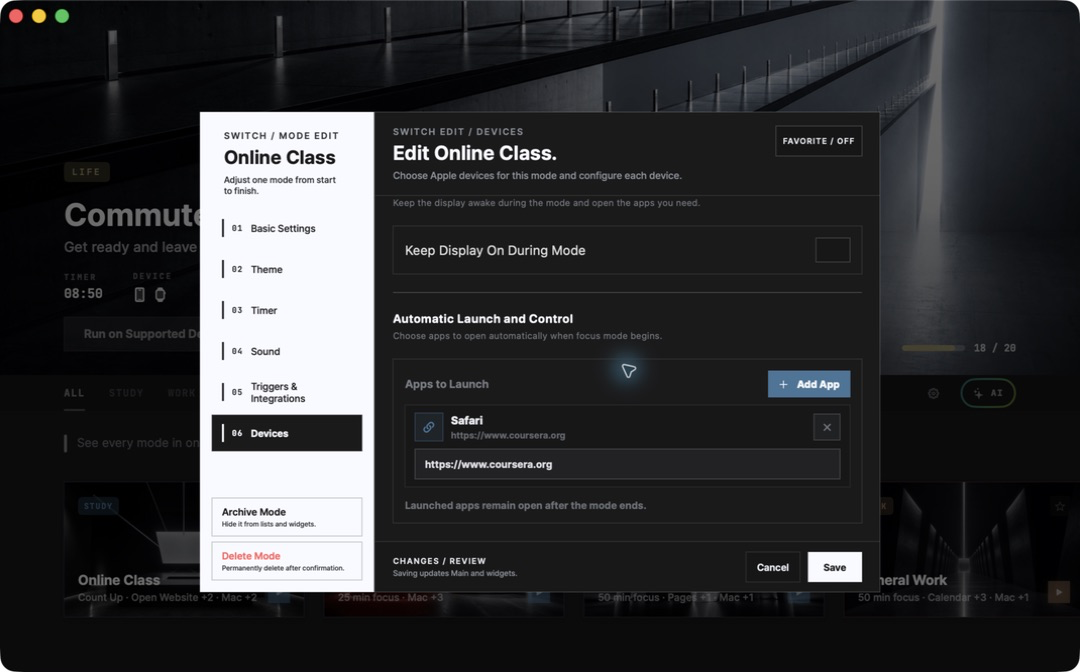Click the CHANGES / REVIEW label

pyautogui.click(x=439, y=561)
